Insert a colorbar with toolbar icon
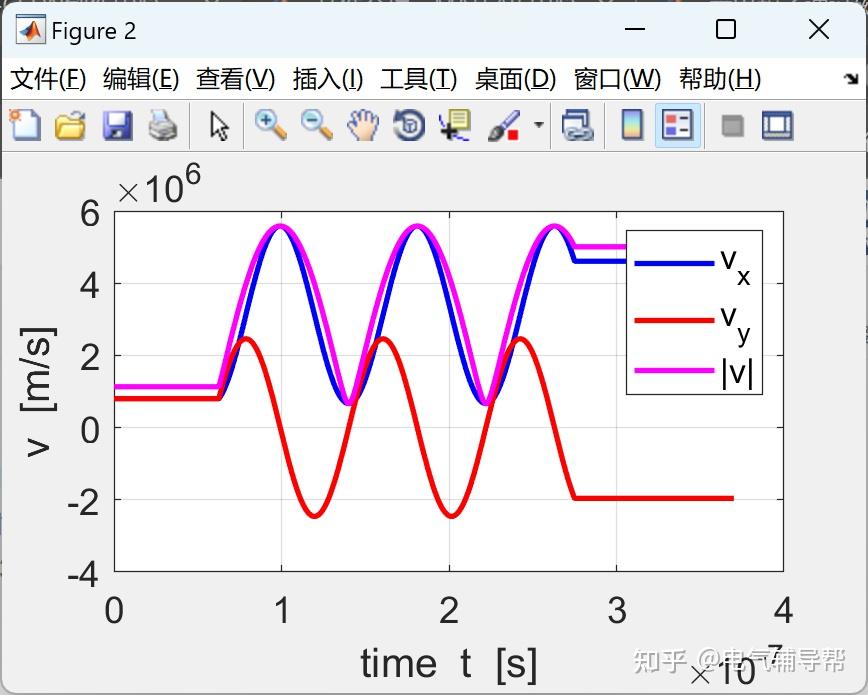Image resolution: width=868 pixels, height=695 pixels. pyautogui.click(x=632, y=125)
